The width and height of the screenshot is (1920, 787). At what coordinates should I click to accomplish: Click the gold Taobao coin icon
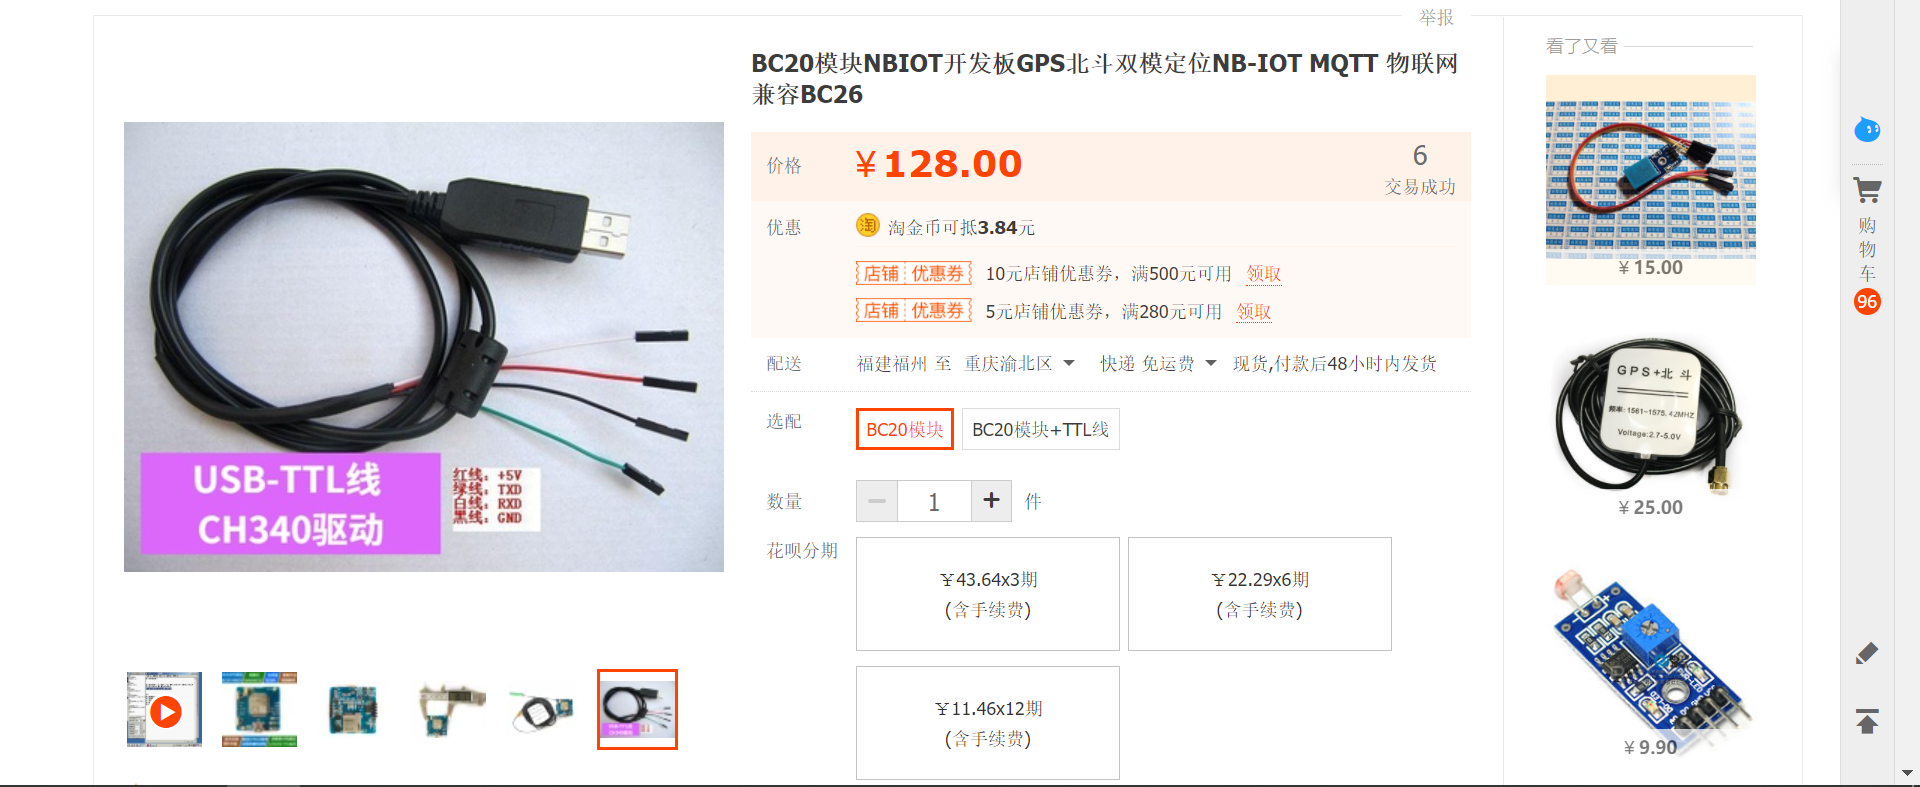tap(867, 226)
